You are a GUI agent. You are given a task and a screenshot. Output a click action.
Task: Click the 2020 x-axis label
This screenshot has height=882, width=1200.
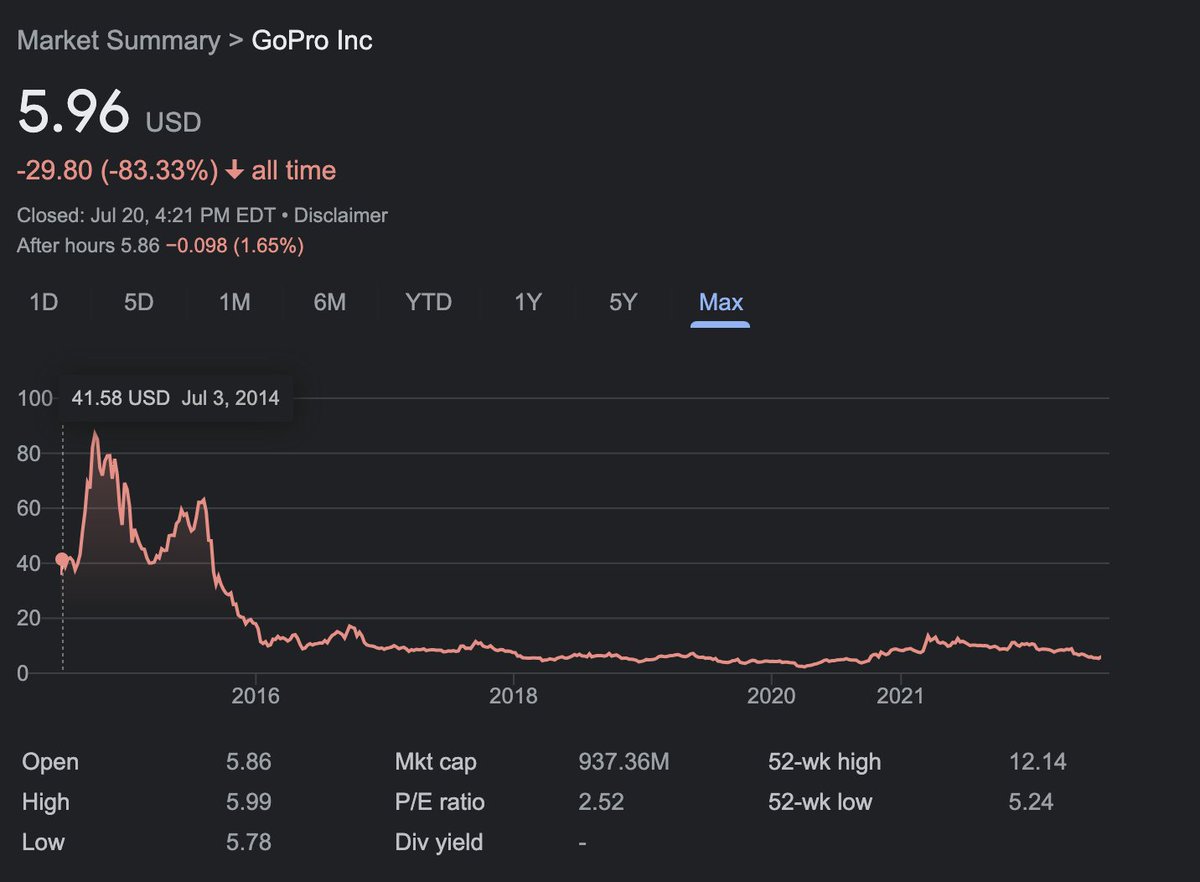click(771, 695)
